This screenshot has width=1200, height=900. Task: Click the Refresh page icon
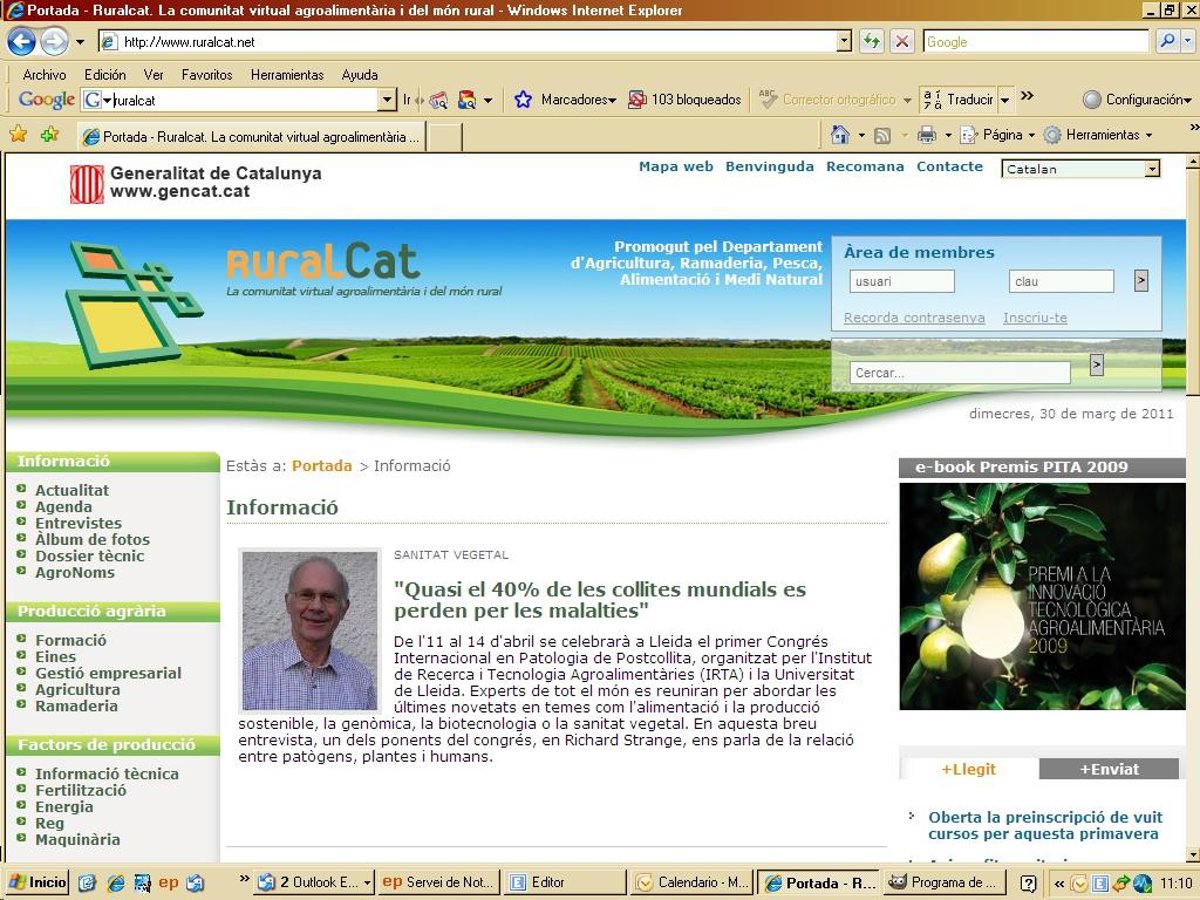(872, 42)
